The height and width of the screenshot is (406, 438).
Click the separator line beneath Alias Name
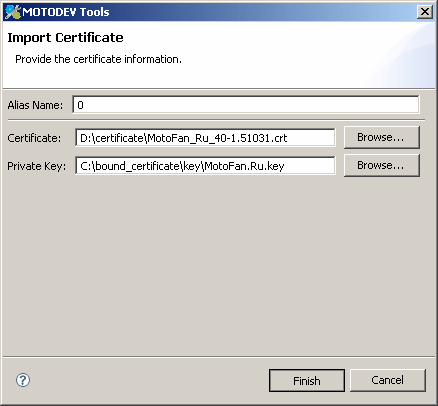pos(216,120)
